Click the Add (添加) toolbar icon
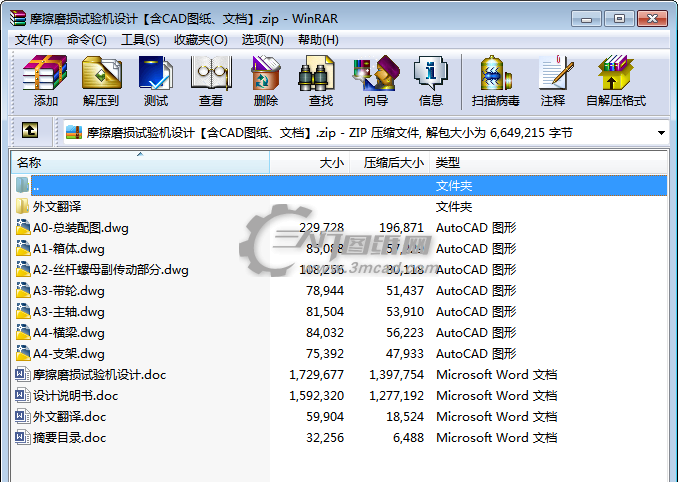This screenshot has width=679, height=482. click(45, 73)
